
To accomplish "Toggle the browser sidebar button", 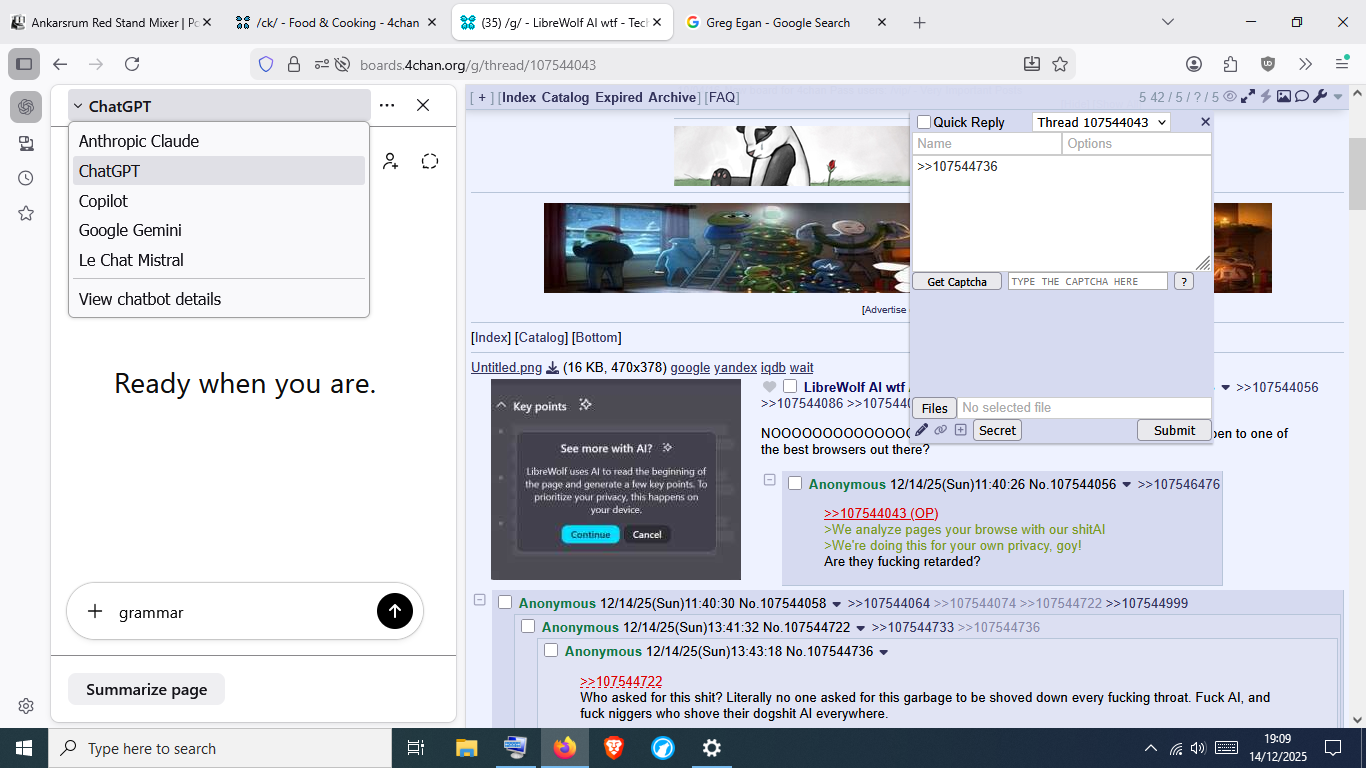I will tap(24, 64).
